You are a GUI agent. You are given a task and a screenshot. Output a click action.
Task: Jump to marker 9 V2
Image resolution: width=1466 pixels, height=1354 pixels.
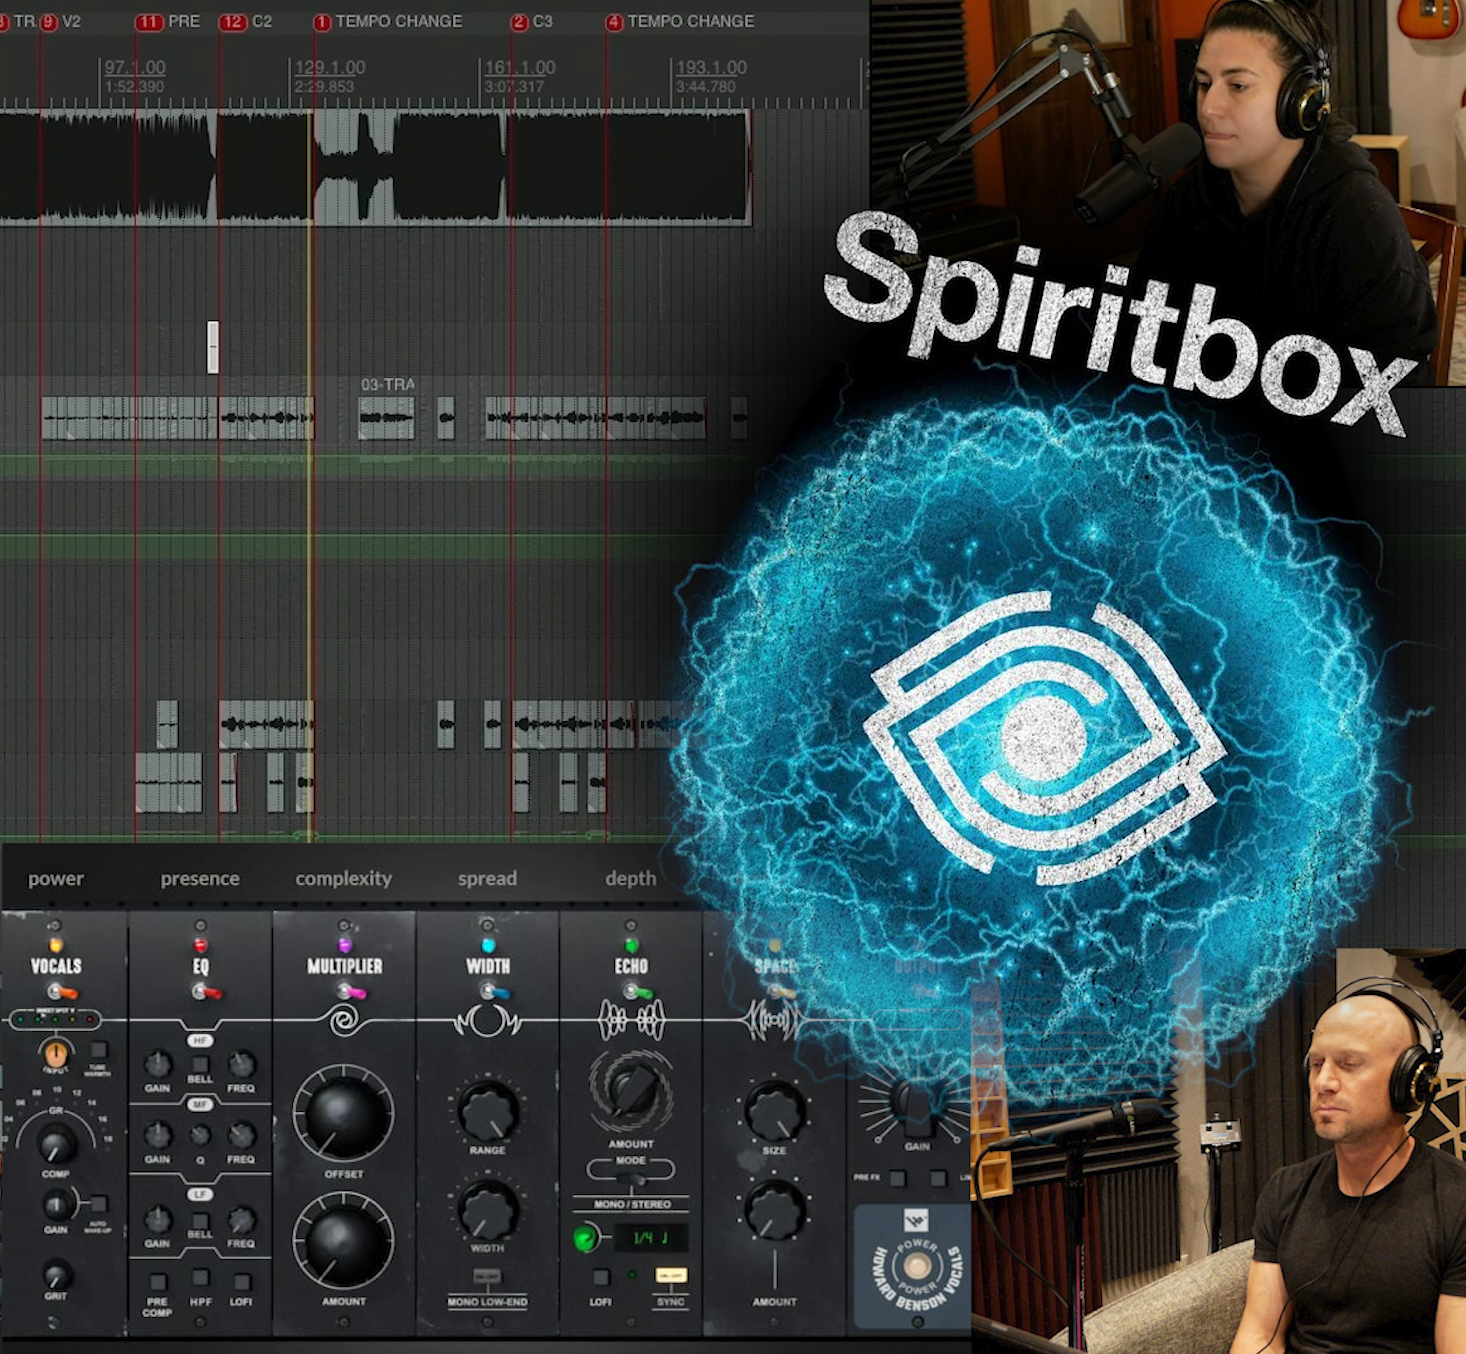60,21
